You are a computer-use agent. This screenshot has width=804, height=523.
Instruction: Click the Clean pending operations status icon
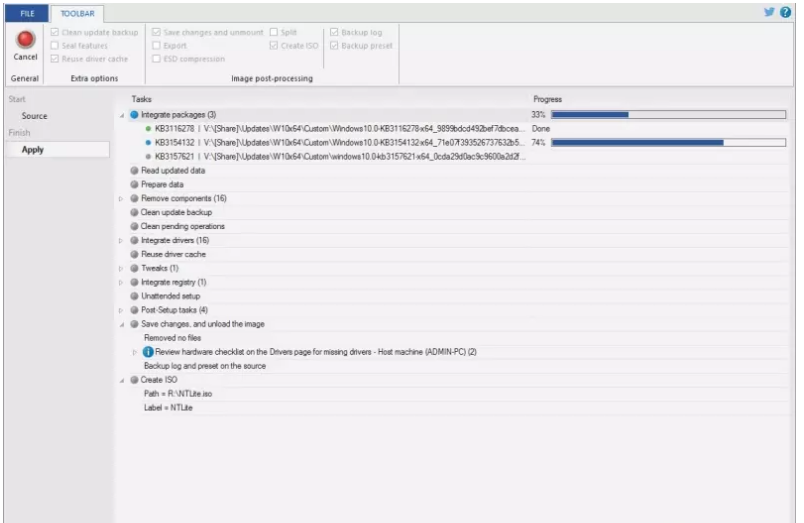pyautogui.click(x=134, y=226)
